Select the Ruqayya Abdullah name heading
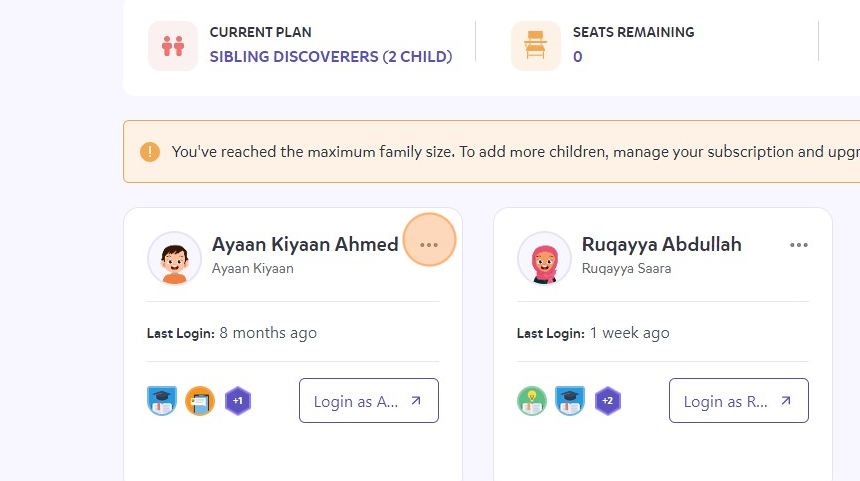 click(661, 244)
